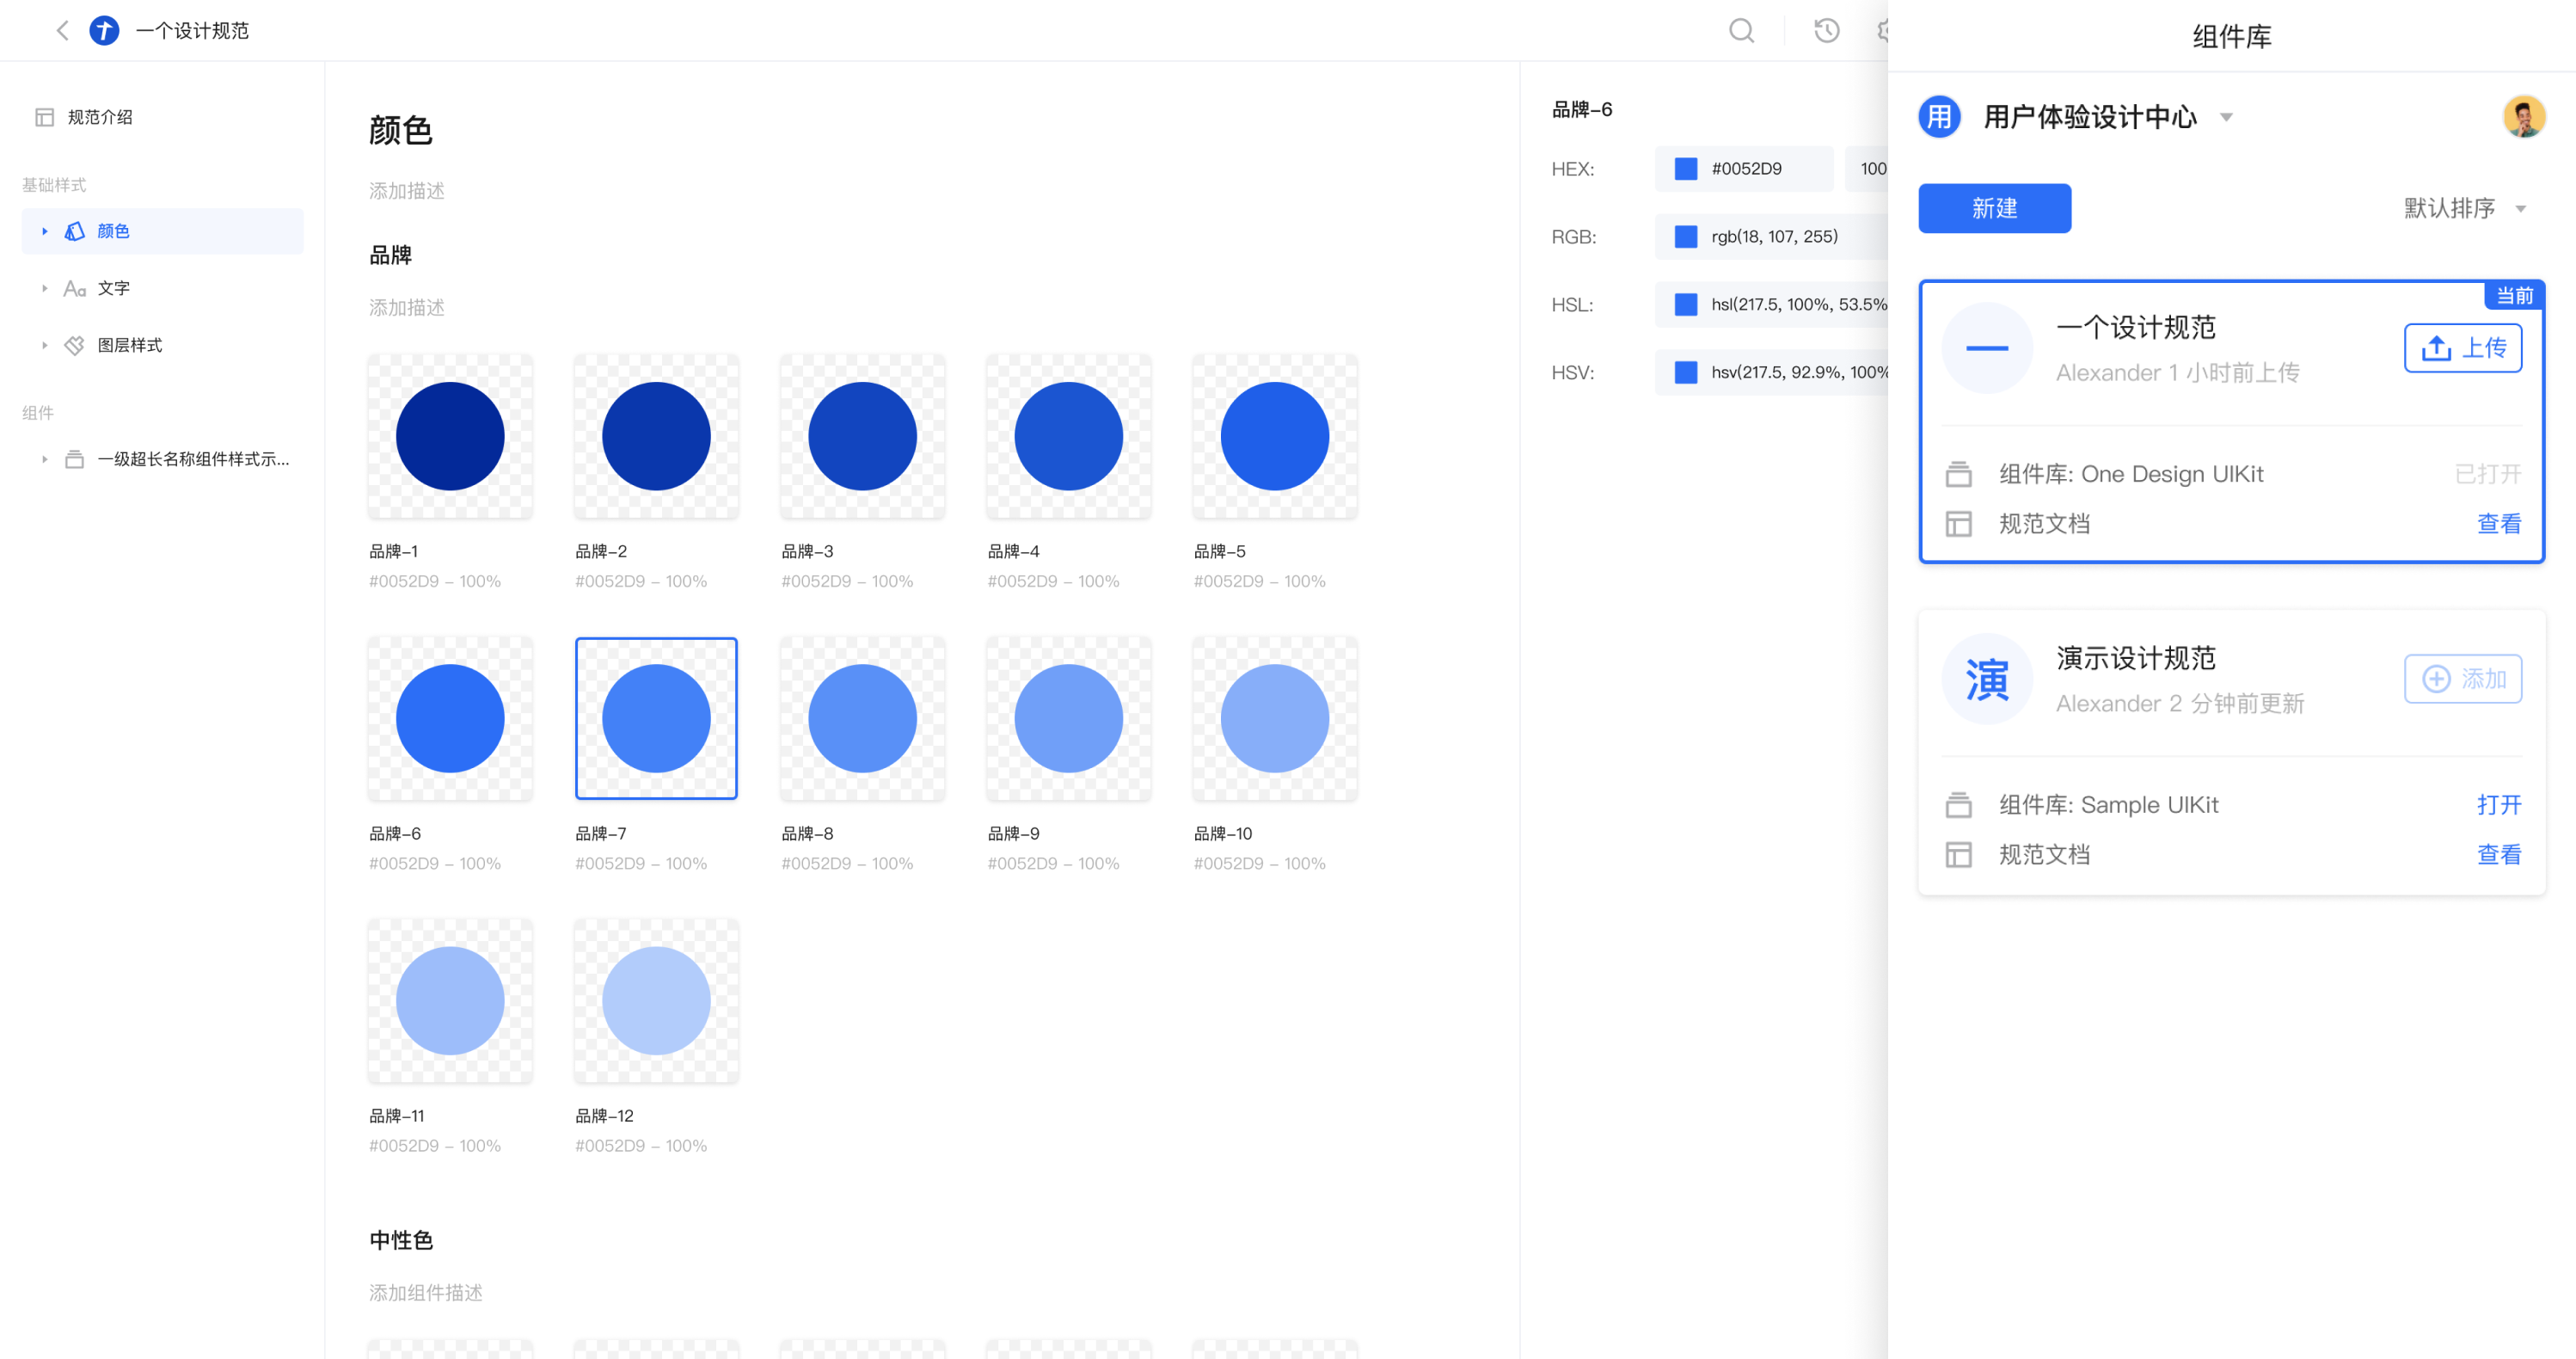Open the 用户体验设计中心 team dropdown arrow
Viewport: 2576px width, 1359px height.
(x=2226, y=117)
